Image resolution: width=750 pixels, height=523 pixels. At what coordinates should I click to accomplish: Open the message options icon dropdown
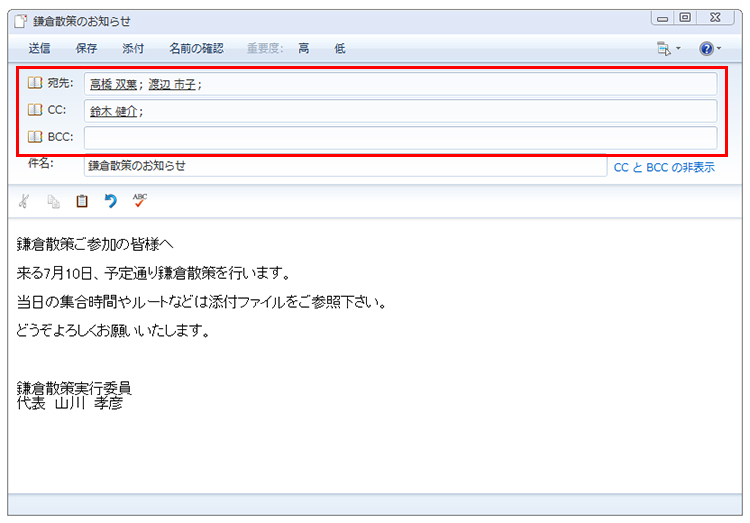(x=669, y=48)
